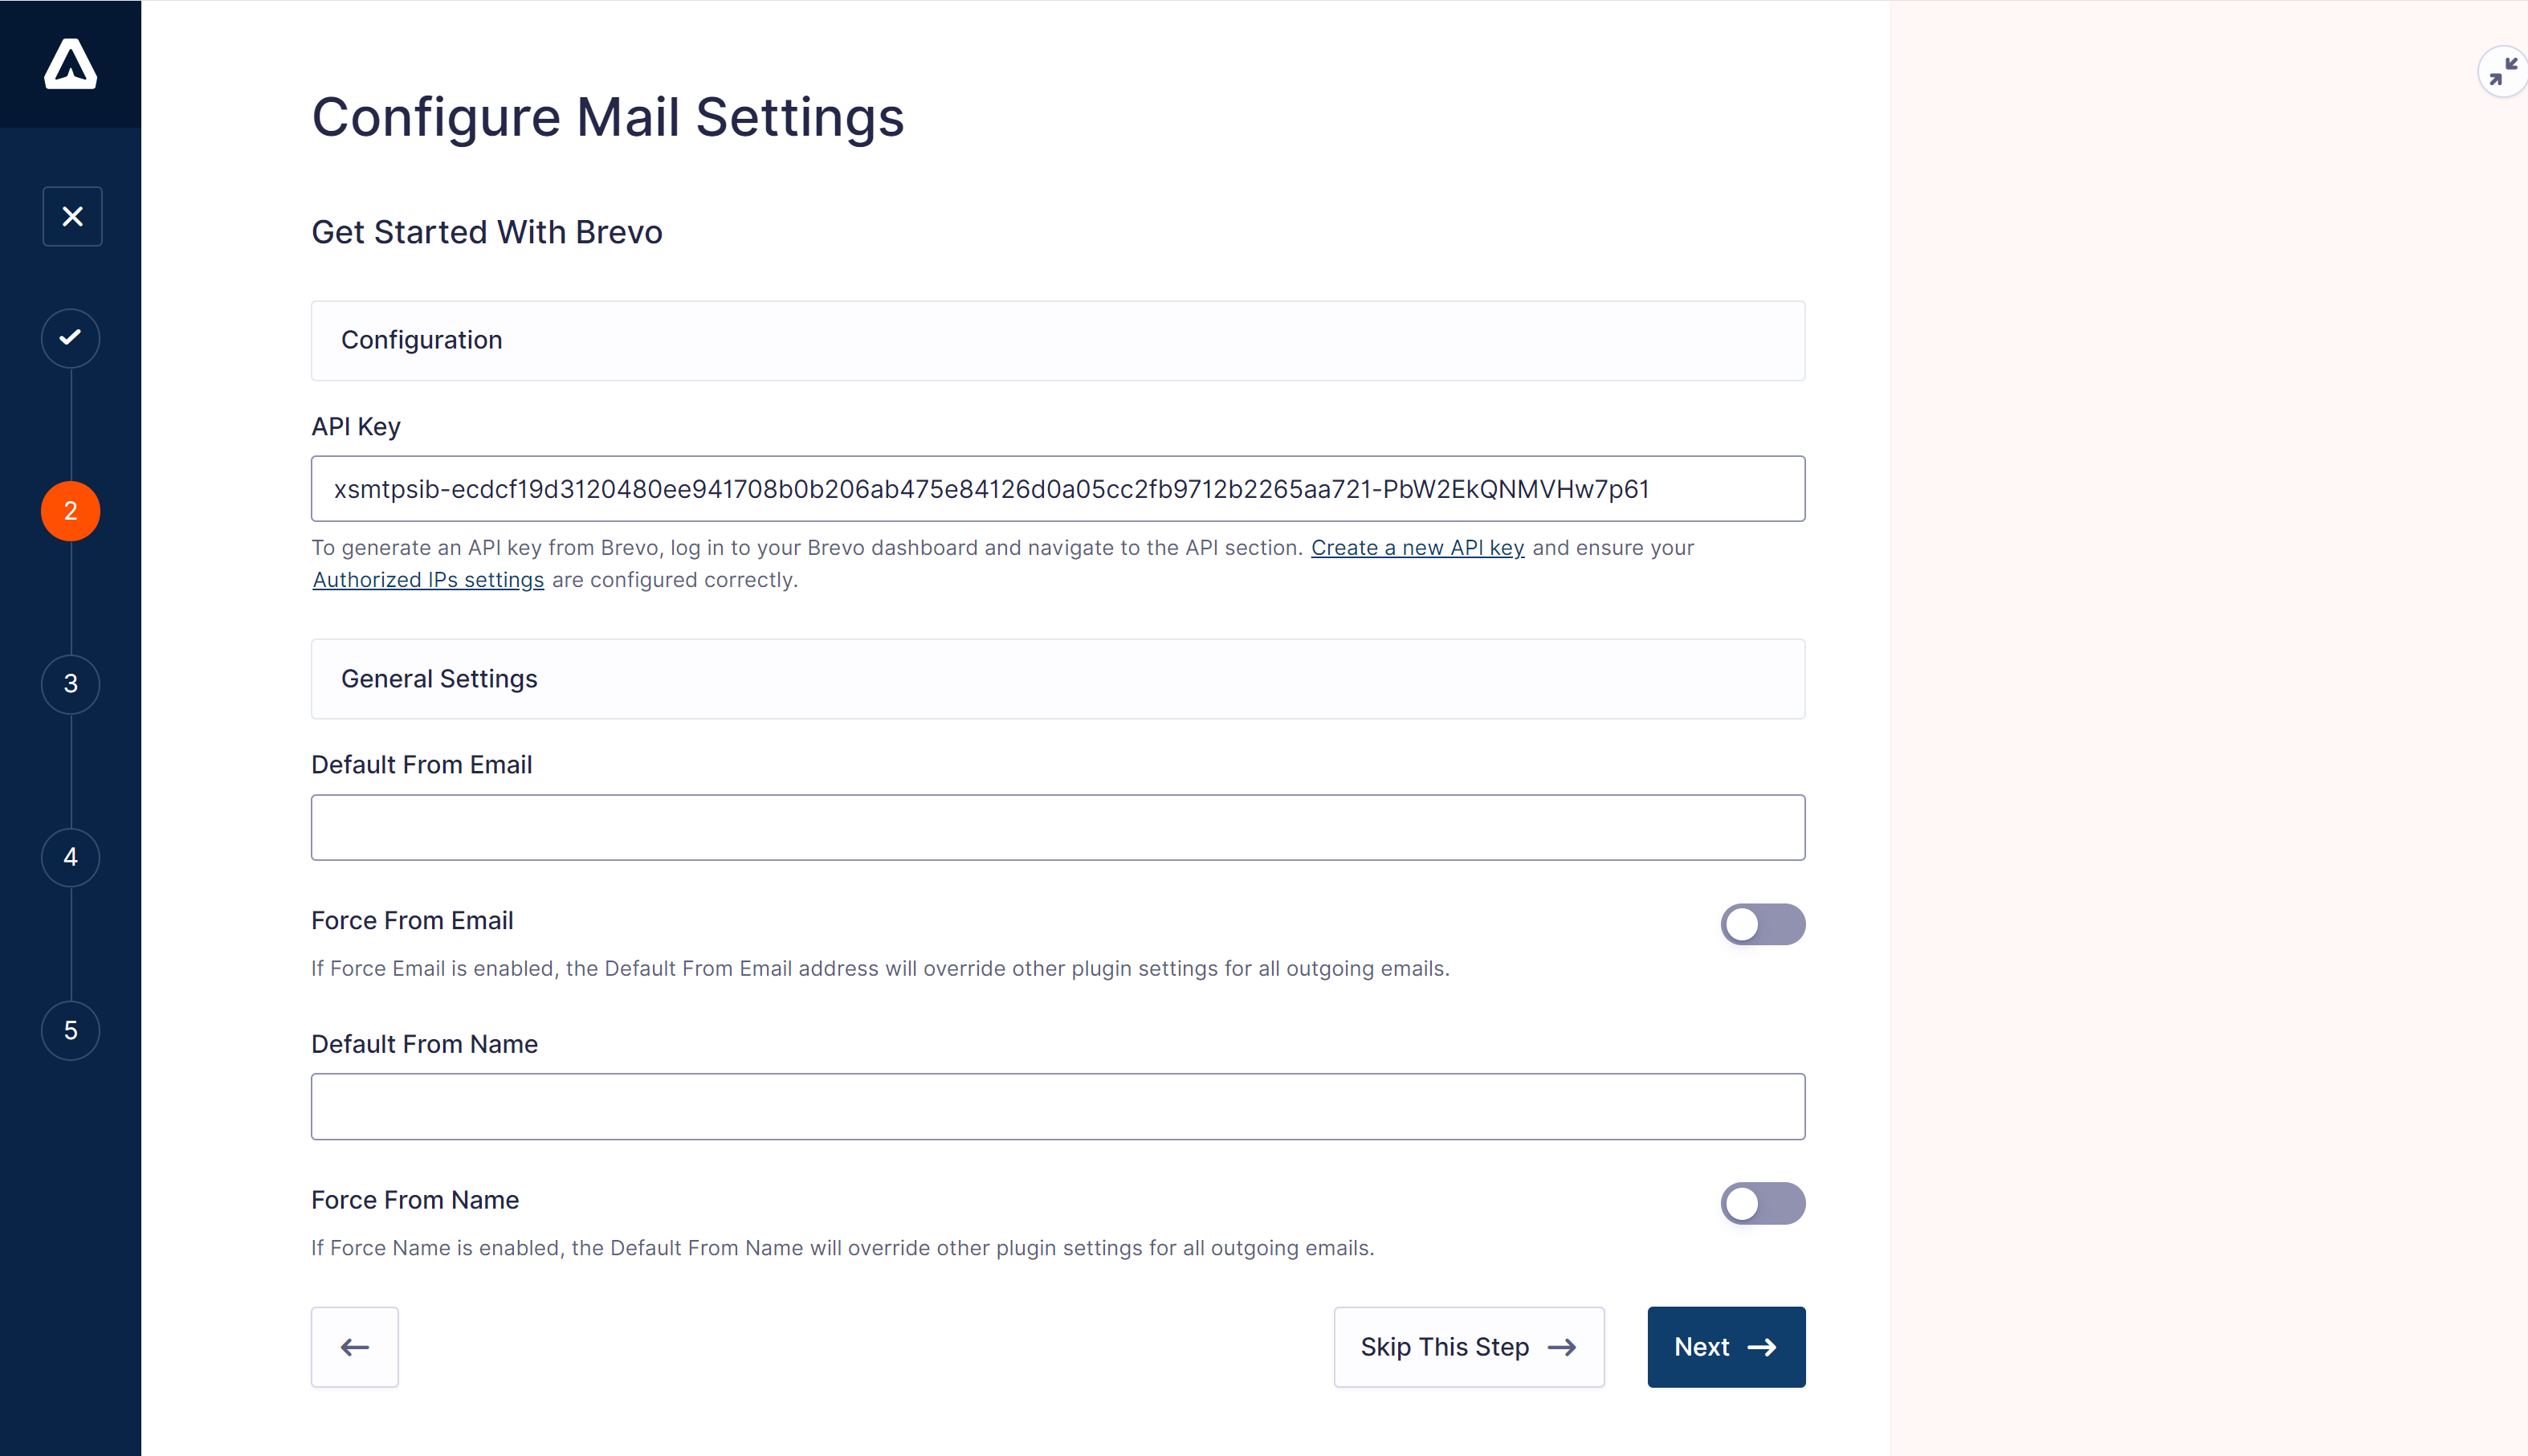Click the close X icon in sidebar
The height and width of the screenshot is (1456, 2528).
[x=73, y=217]
